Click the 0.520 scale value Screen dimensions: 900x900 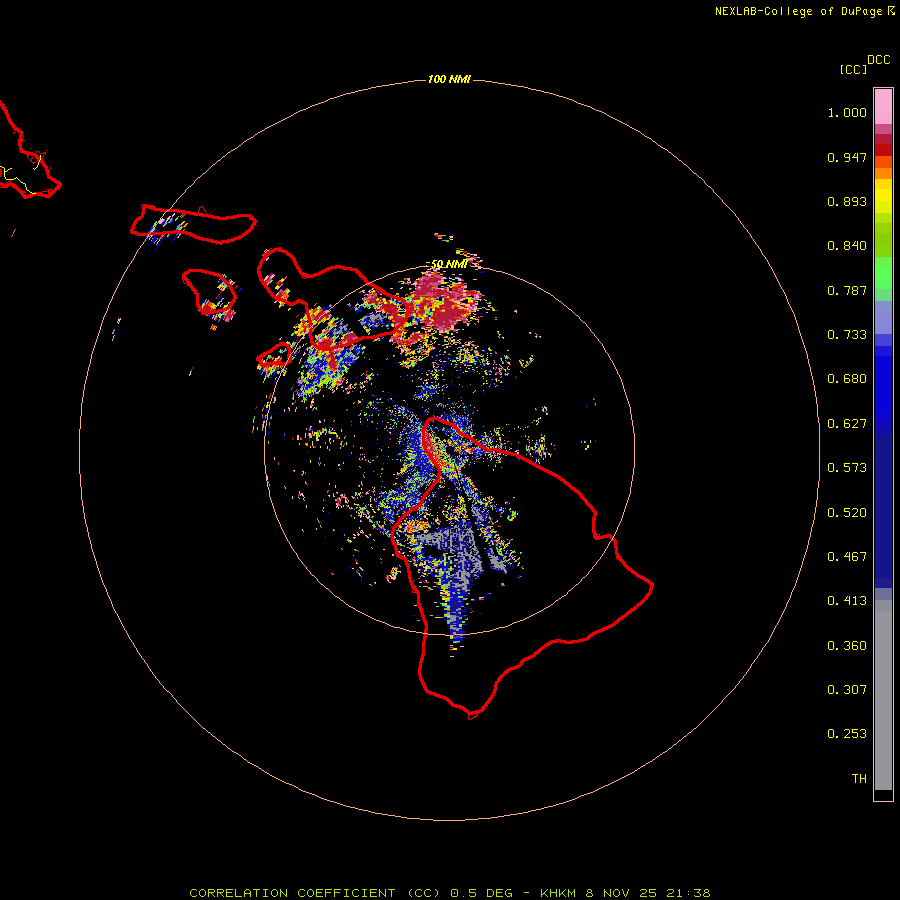pos(847,513)
